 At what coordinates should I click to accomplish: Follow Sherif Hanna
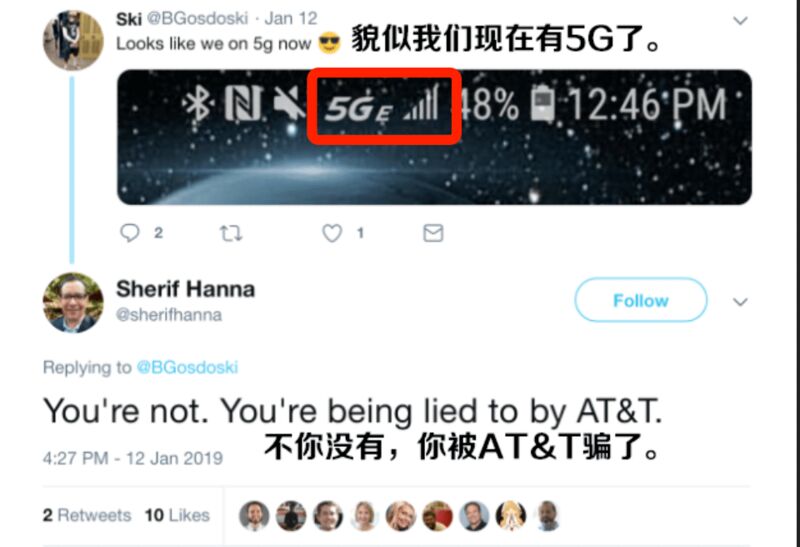pos(641,300)
